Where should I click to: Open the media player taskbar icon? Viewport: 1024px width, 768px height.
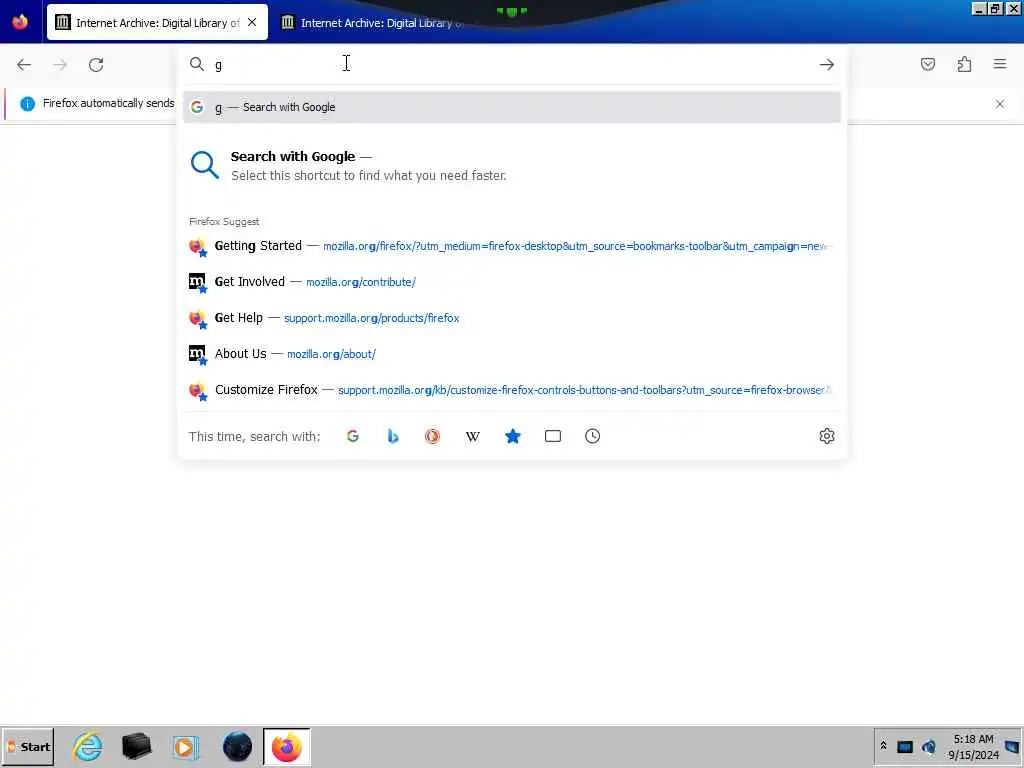pos(185,746)
